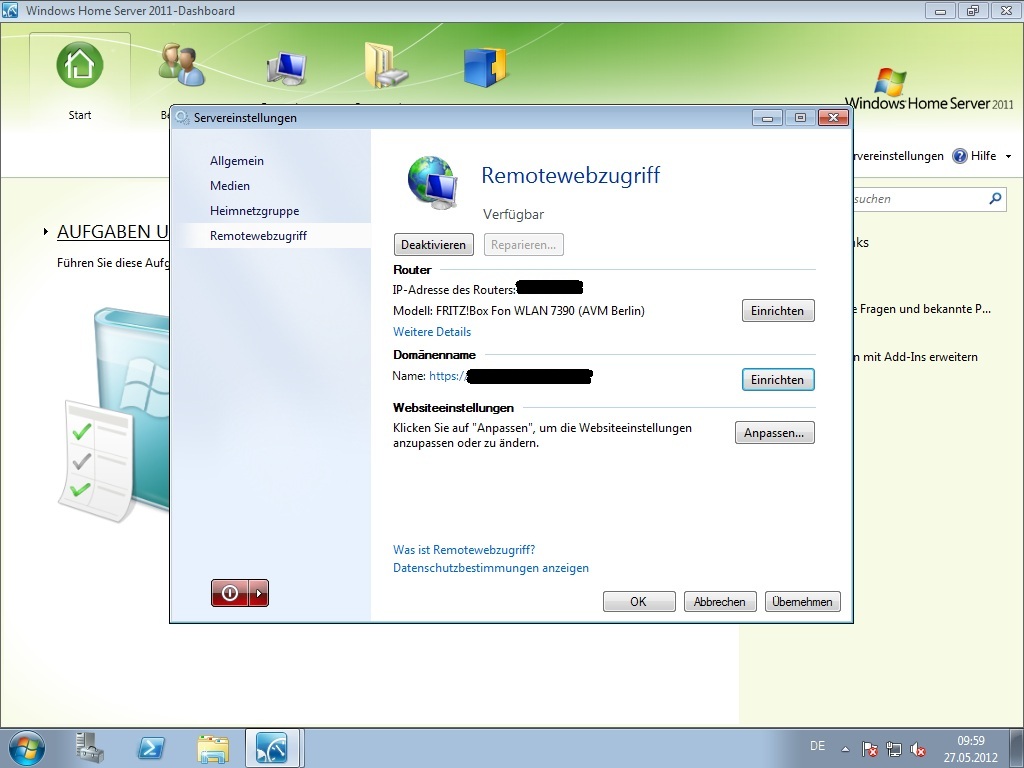Click the Deaktivieren button
Viewport: 1024px width, 768px height.
pos(434,245)
